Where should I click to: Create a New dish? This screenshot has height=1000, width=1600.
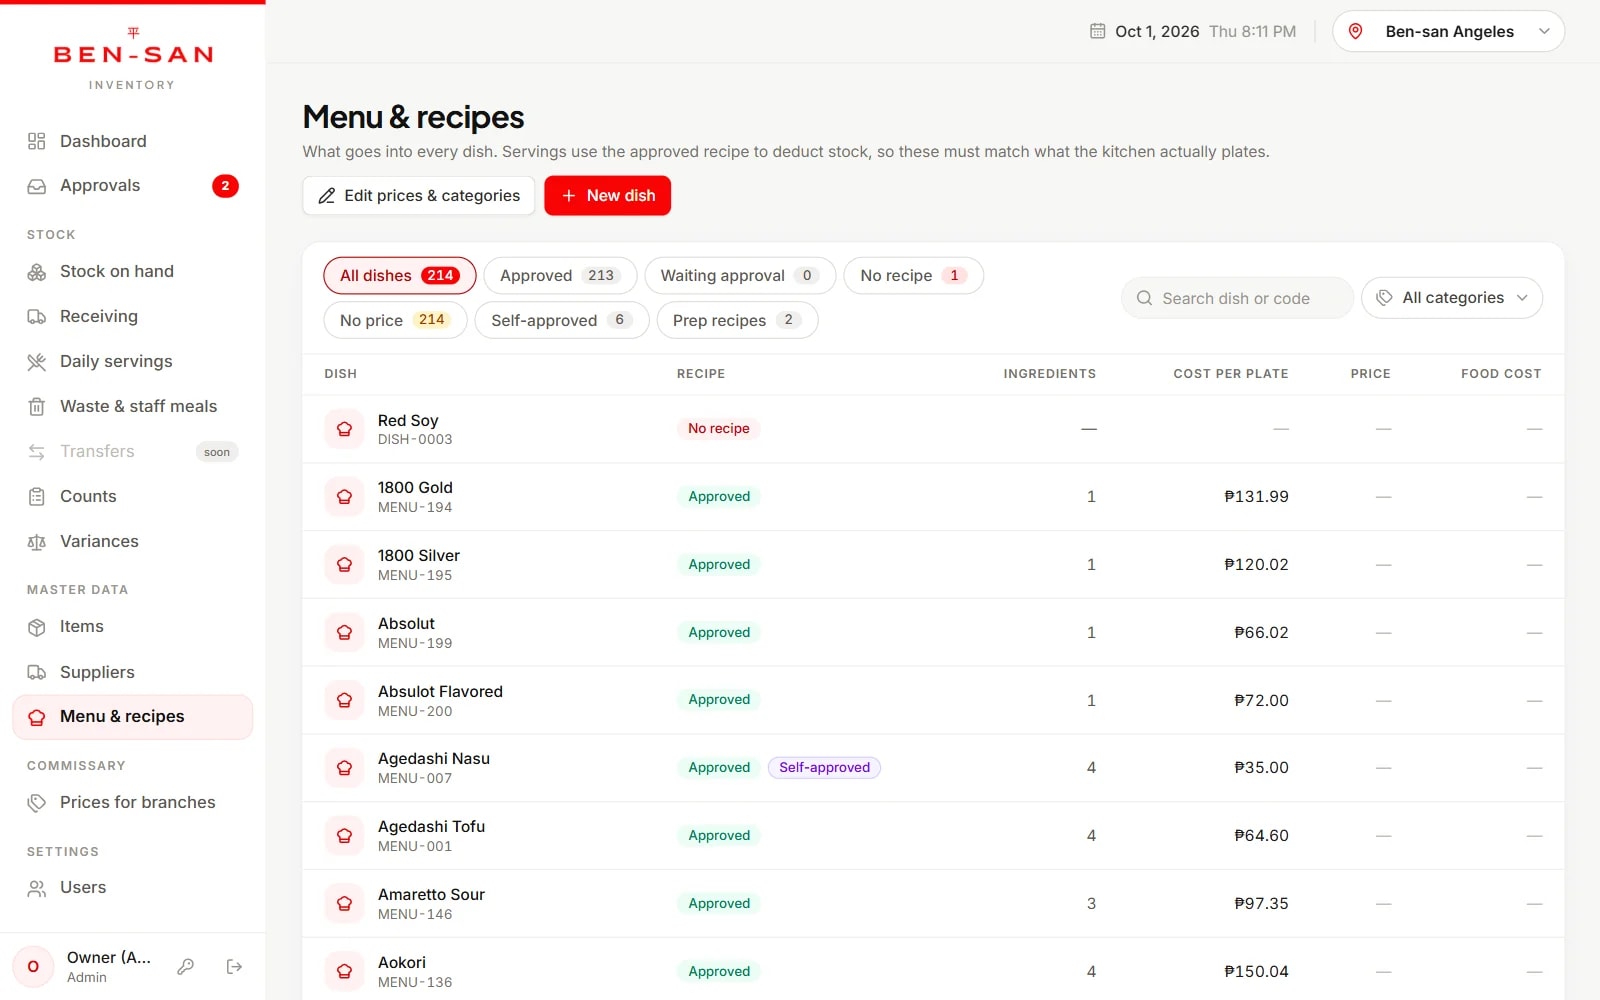[607, 196]
